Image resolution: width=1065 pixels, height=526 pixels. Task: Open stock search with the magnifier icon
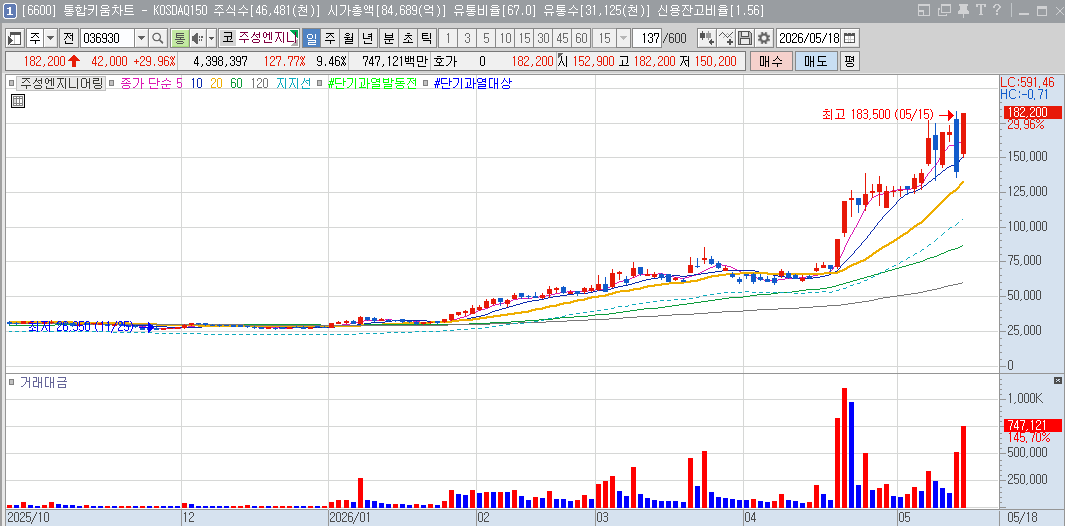[x=158, y=37]
